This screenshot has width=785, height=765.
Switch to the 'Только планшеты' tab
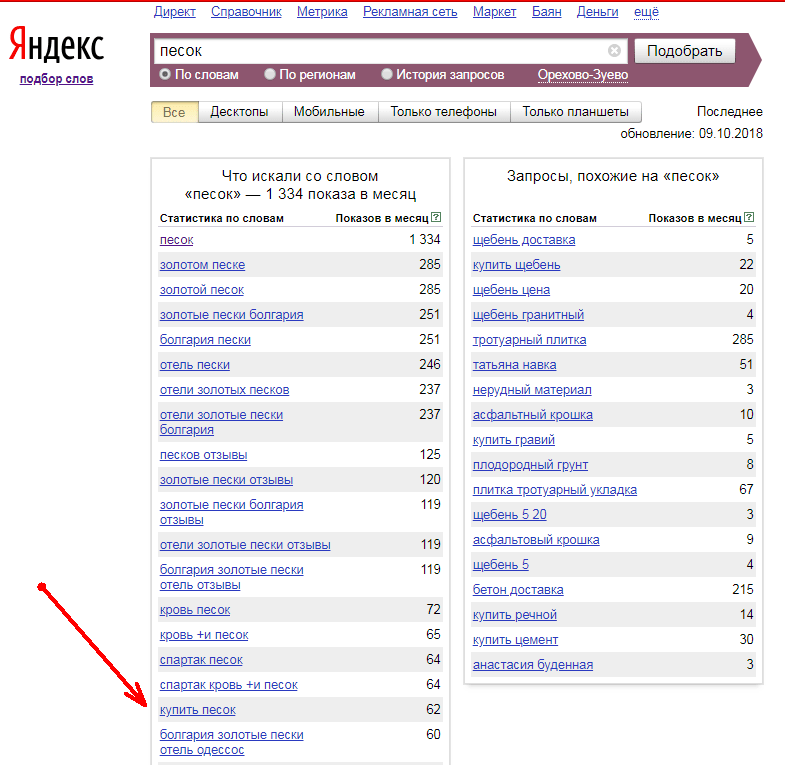[x=576, y=112]
